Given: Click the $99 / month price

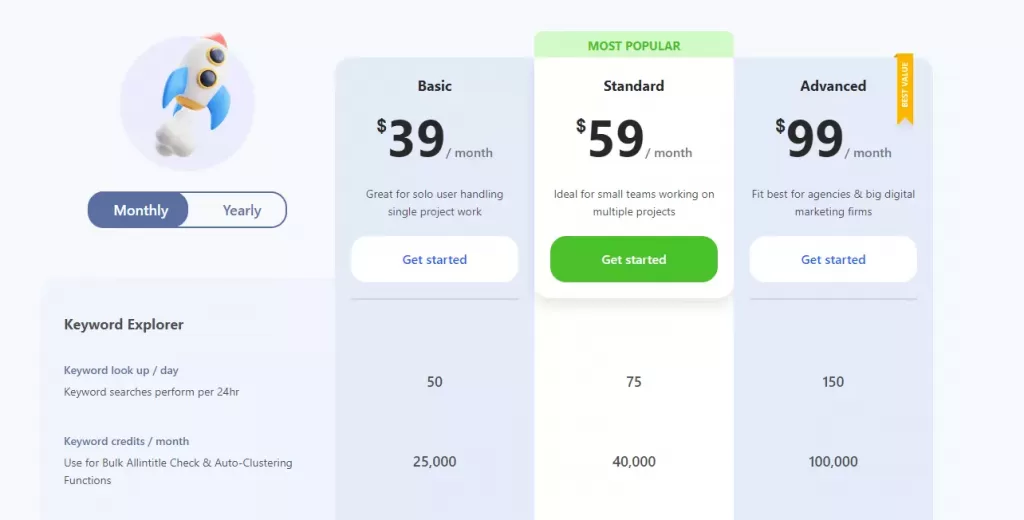Looking at the screenshot, I should pos(833,139).
